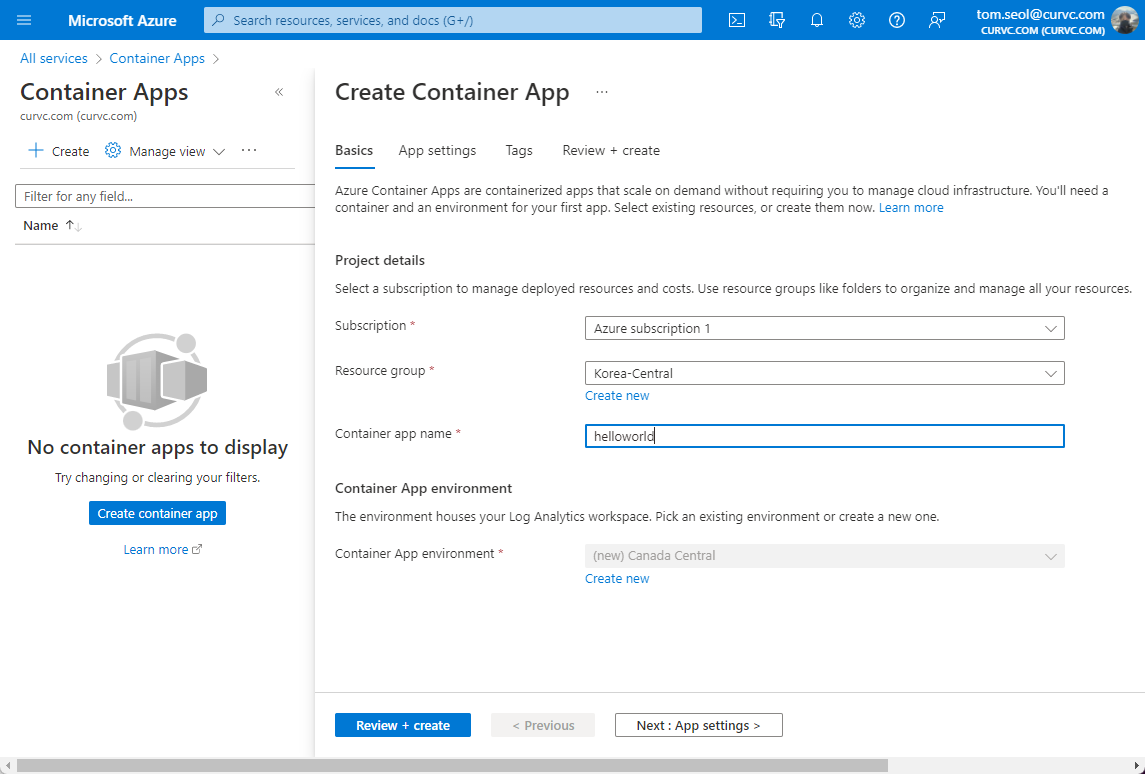Click the user account avatar
Viewport: 1145px width, 774px height.
coord(1125,20)
